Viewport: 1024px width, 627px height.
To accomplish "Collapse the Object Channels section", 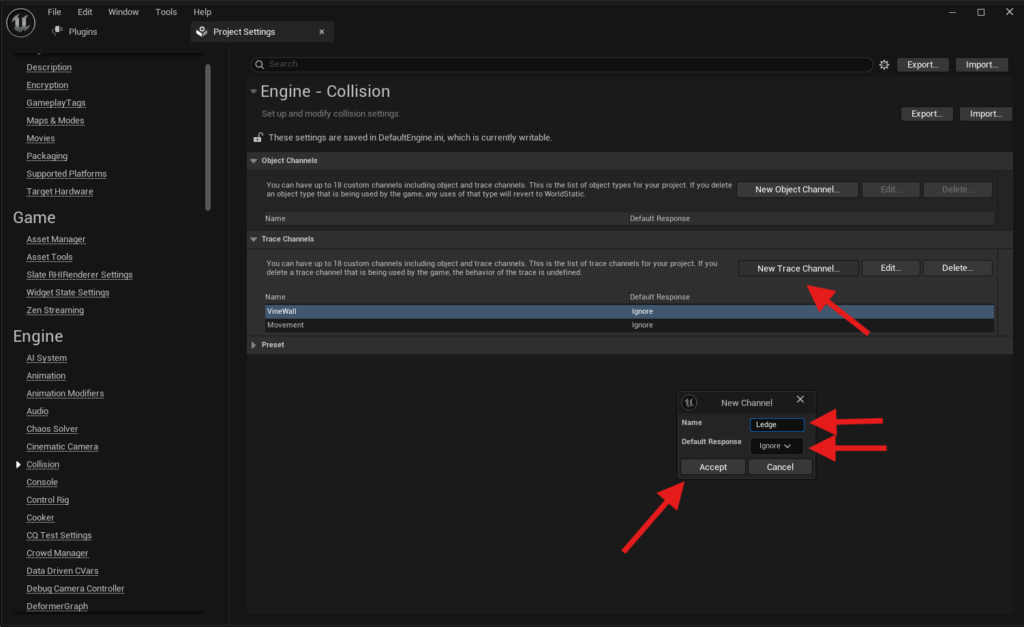I will click(x=253, y=160).
